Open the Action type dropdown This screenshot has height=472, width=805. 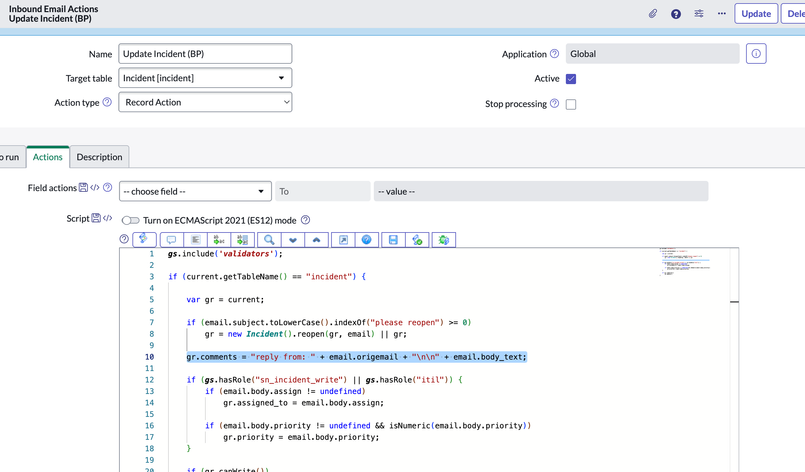point(205,102)
